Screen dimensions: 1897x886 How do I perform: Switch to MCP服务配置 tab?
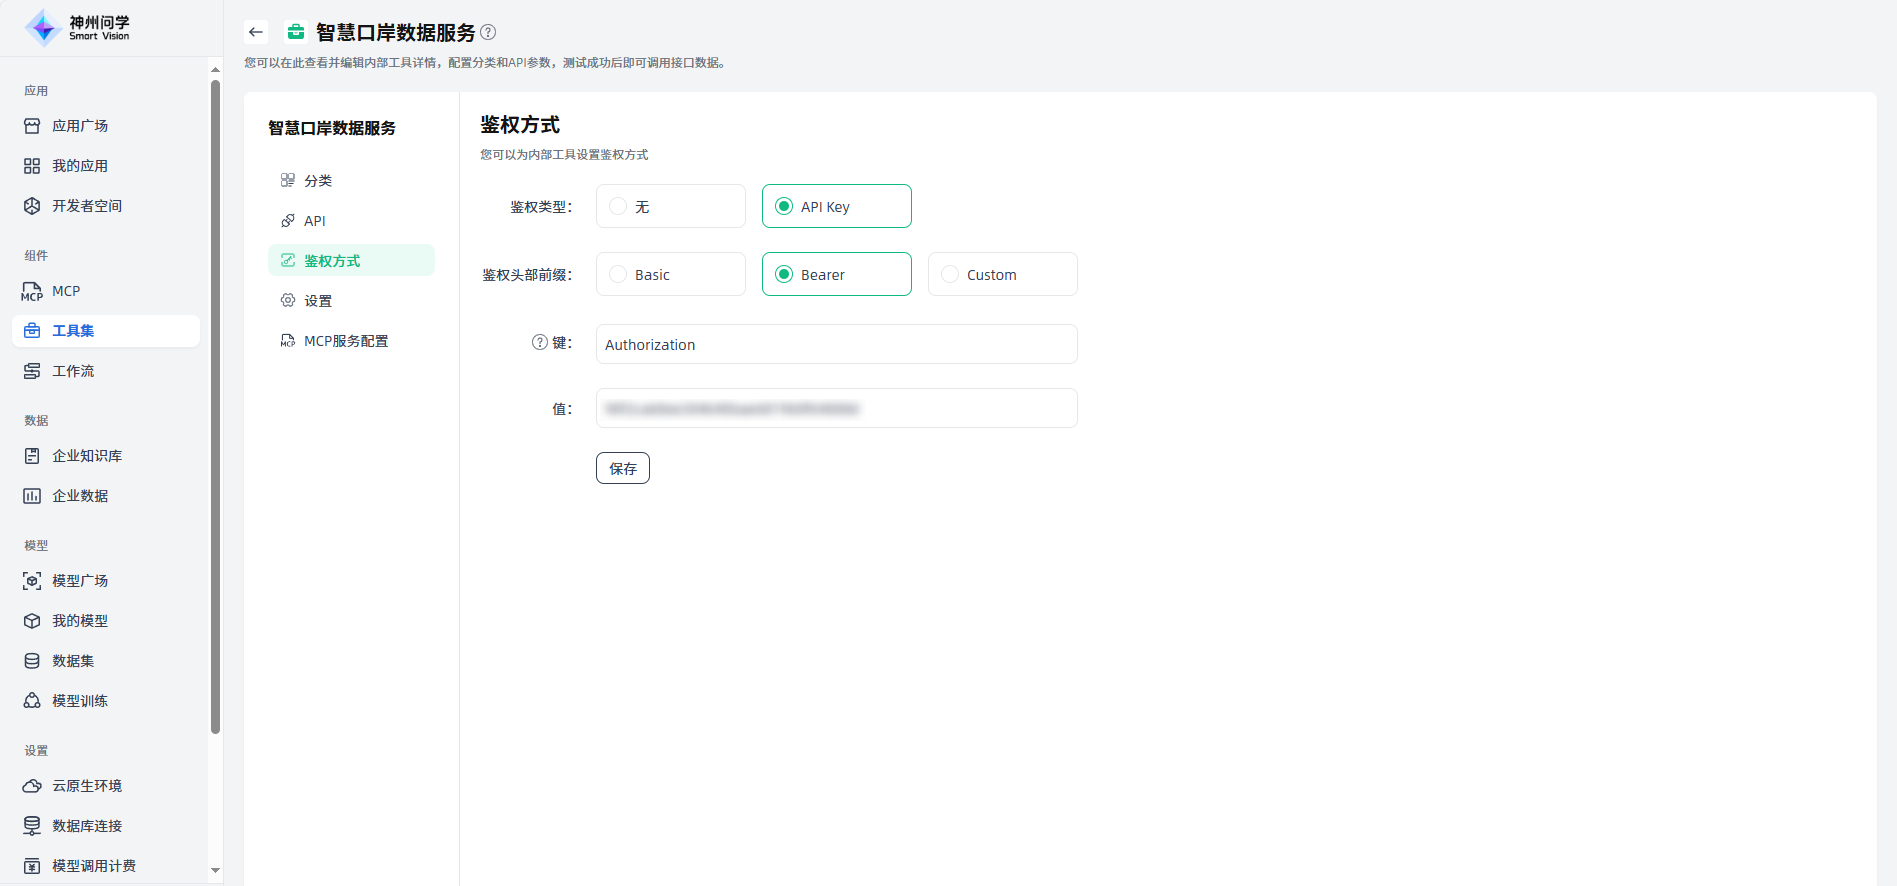coord(346,341)
